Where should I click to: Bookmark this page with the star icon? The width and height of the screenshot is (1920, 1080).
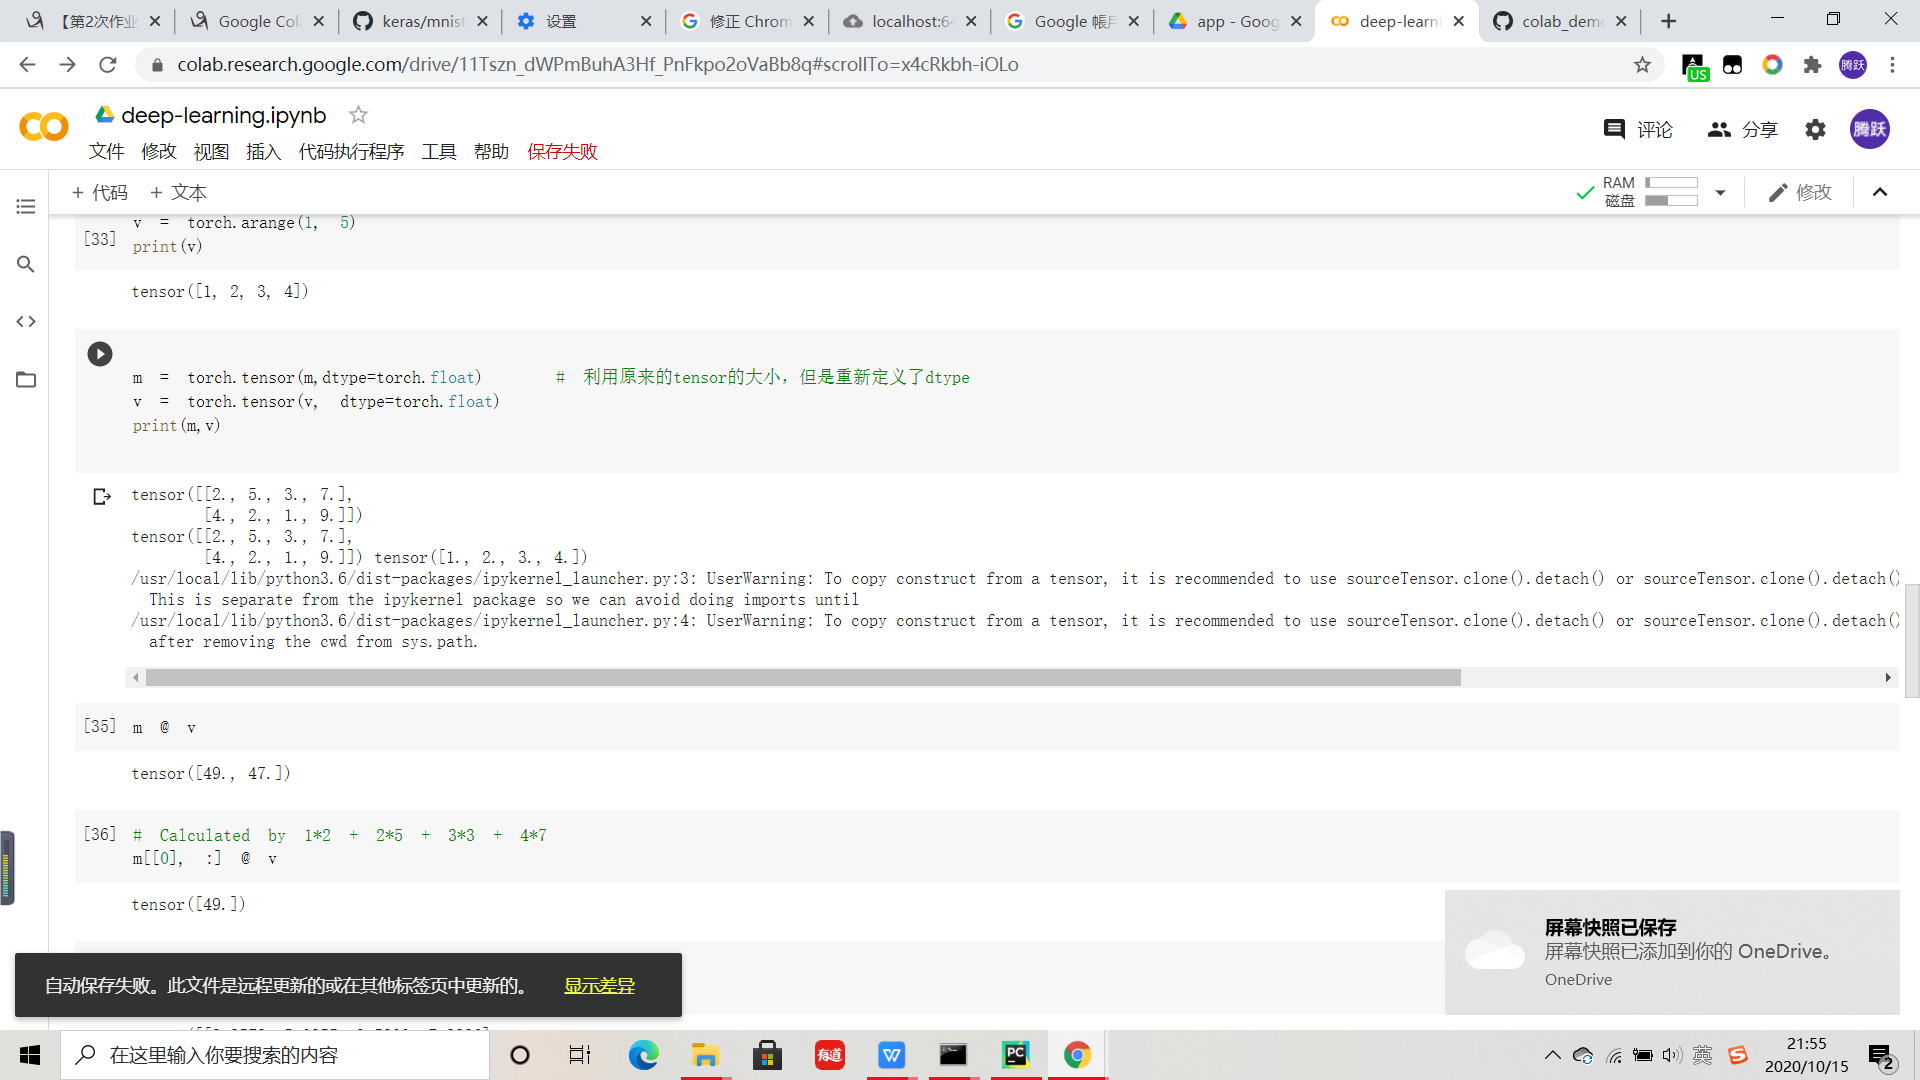(1642, 65)
